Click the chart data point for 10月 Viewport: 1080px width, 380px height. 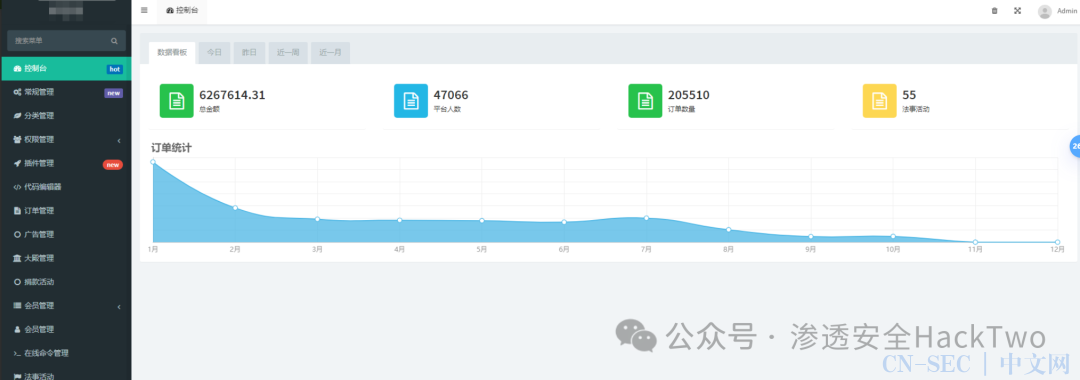tap(893, 236)
